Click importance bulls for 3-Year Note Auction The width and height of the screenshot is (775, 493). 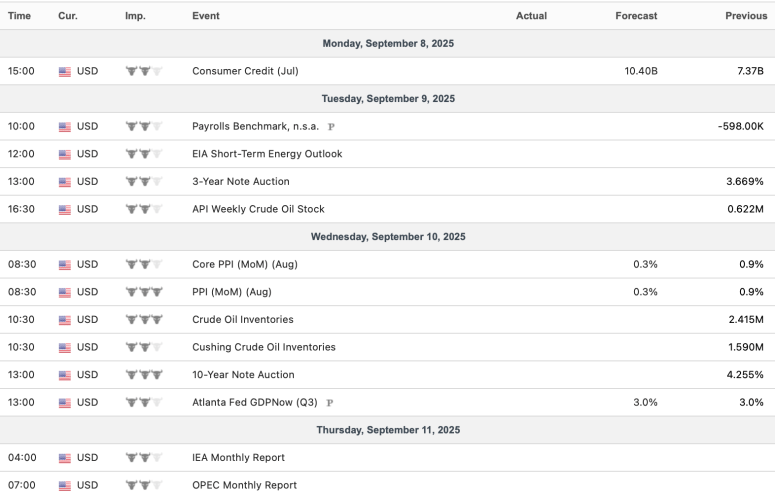pyautogui.click(x=144, y=182)
